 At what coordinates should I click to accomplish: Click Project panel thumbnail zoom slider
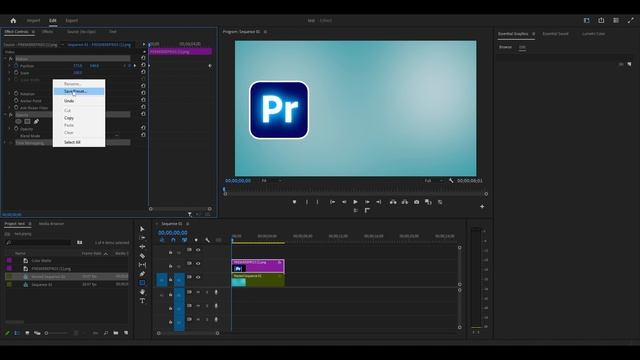pyautogui.click(x=56, y=333)
